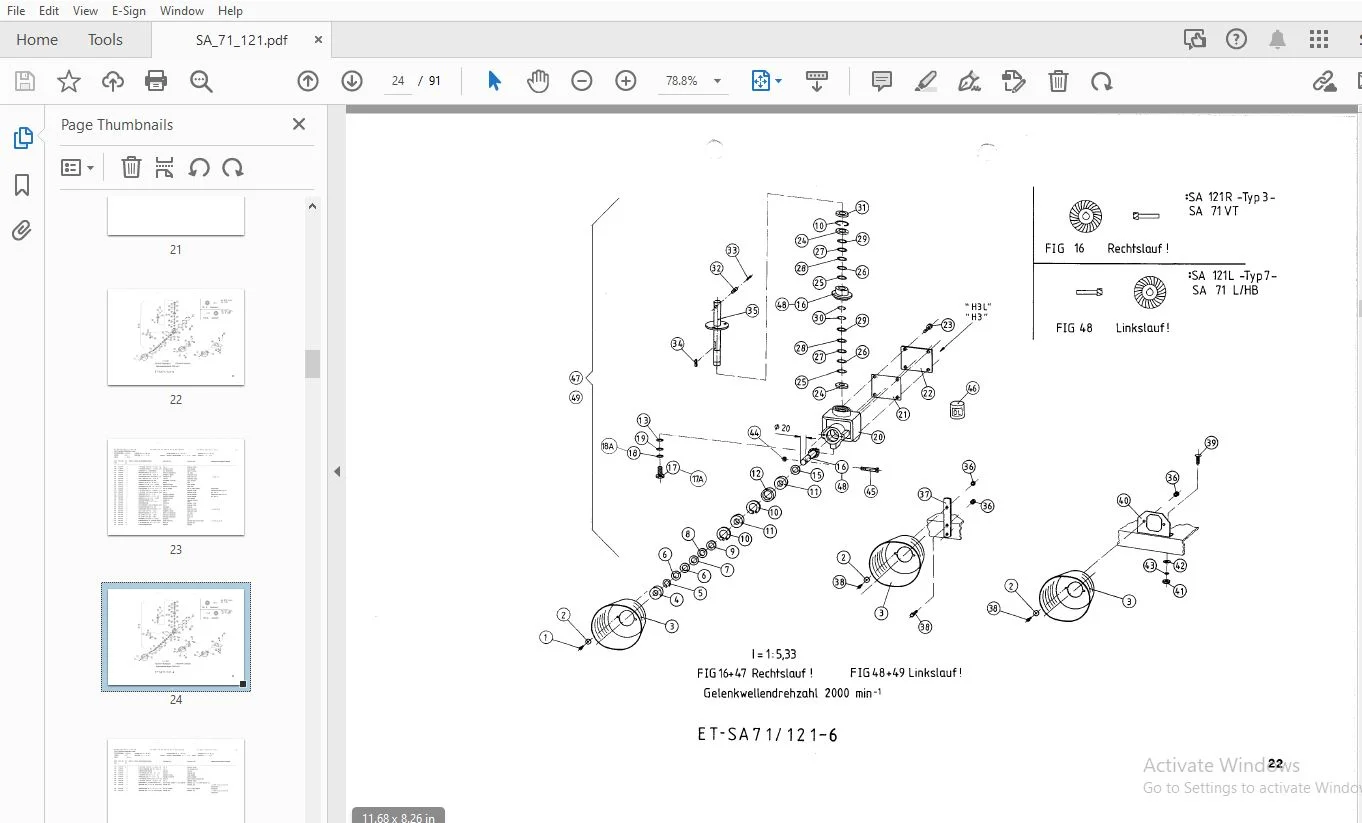Image resolution: width=1362 pixels, height=823 pixels.
Task: Upload file to cloud icon
Action: 113,82
